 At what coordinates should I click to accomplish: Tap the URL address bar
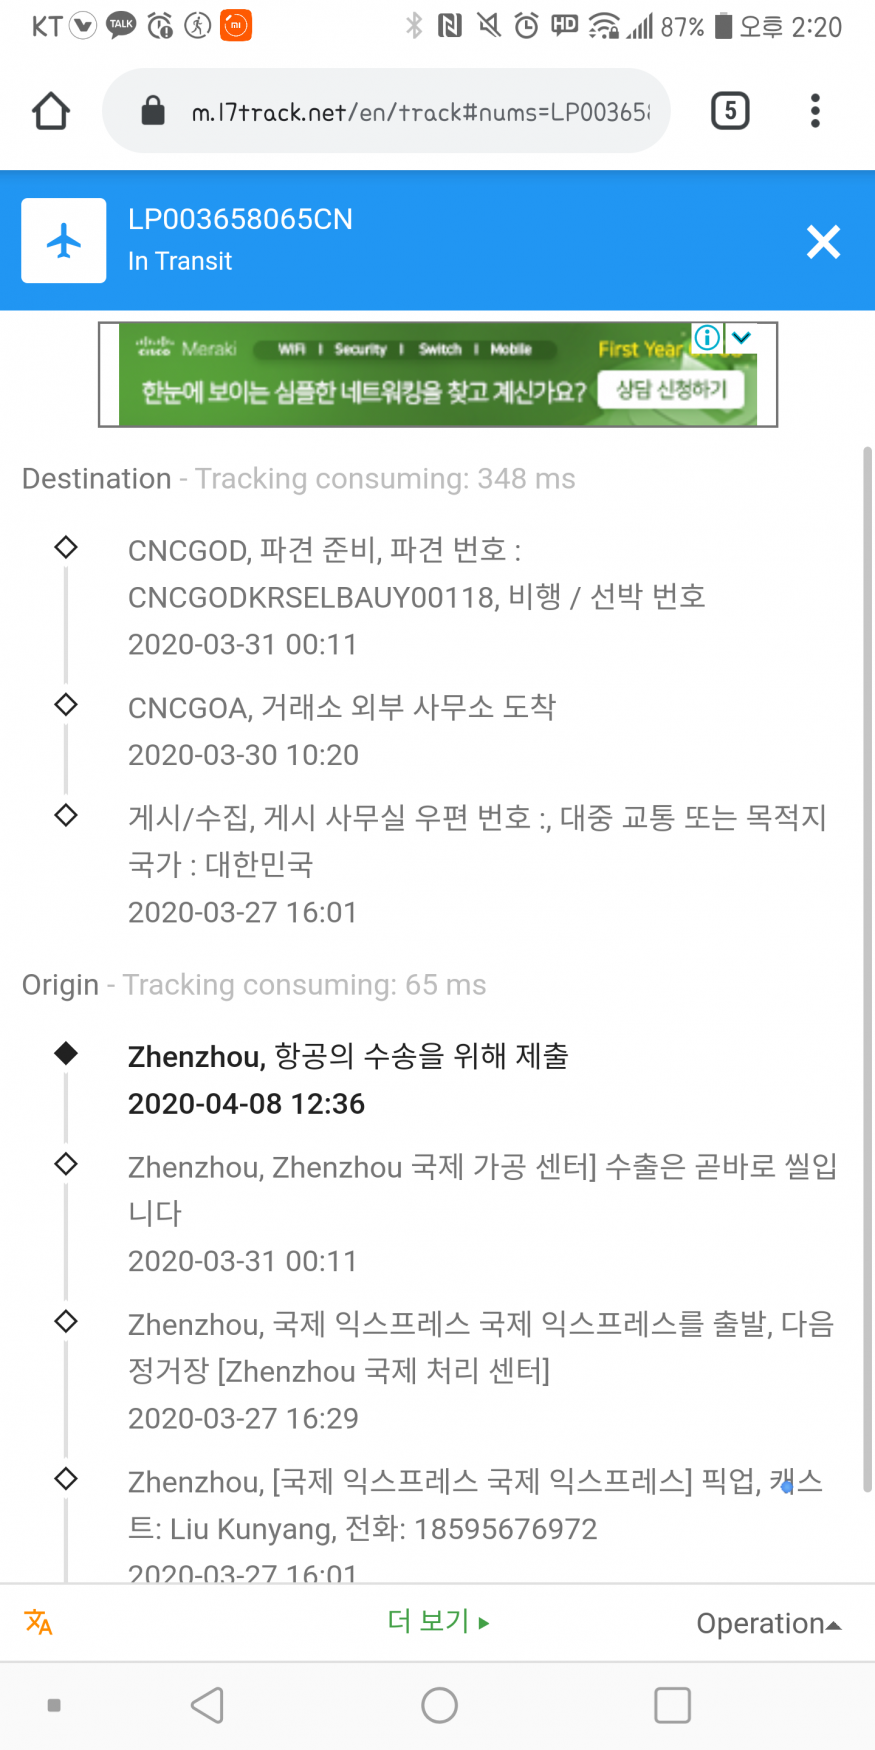coord(420,112)
